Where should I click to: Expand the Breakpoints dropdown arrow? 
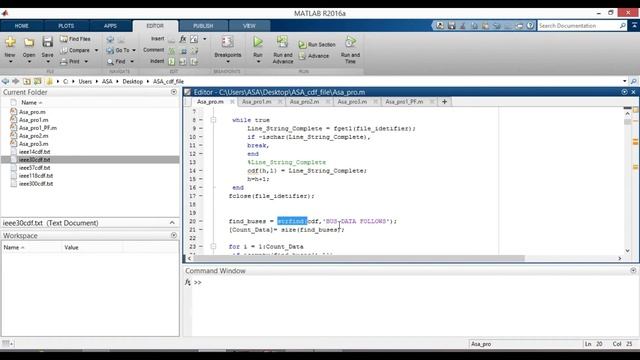(228, 62)
